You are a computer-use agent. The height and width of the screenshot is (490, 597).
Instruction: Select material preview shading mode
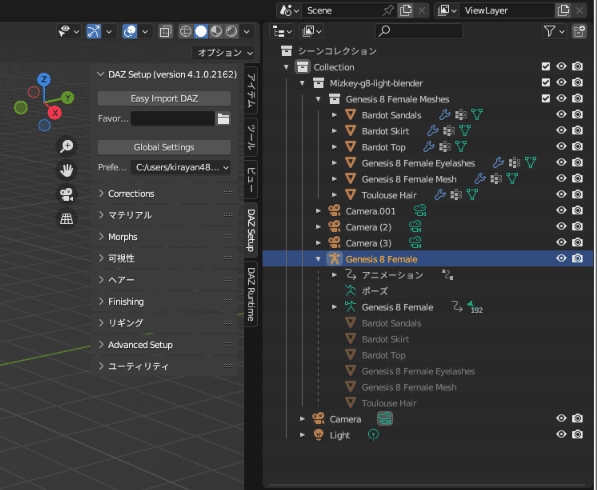click(x=216, y=31)
